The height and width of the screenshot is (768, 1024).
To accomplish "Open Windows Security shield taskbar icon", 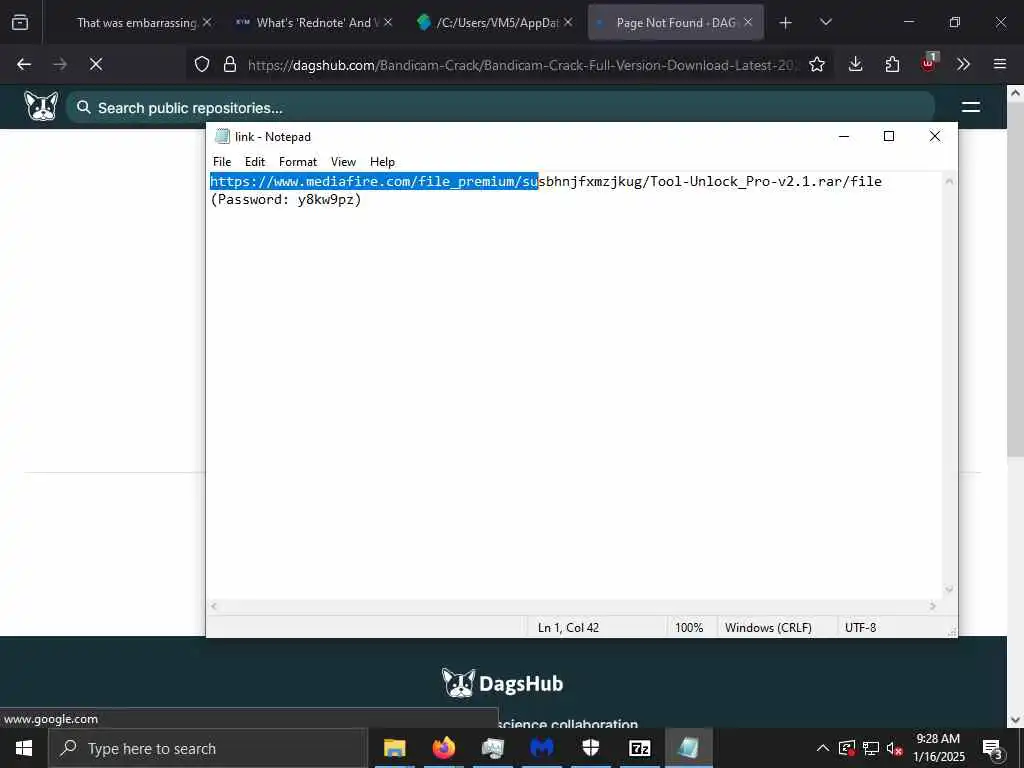I will (590, 748).
